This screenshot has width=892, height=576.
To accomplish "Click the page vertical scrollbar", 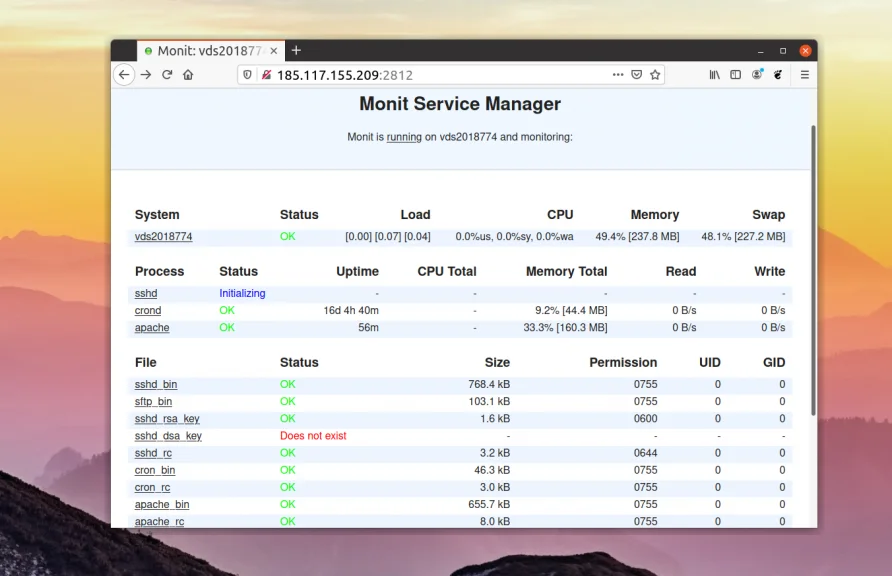I will click(x=812, y=270).
